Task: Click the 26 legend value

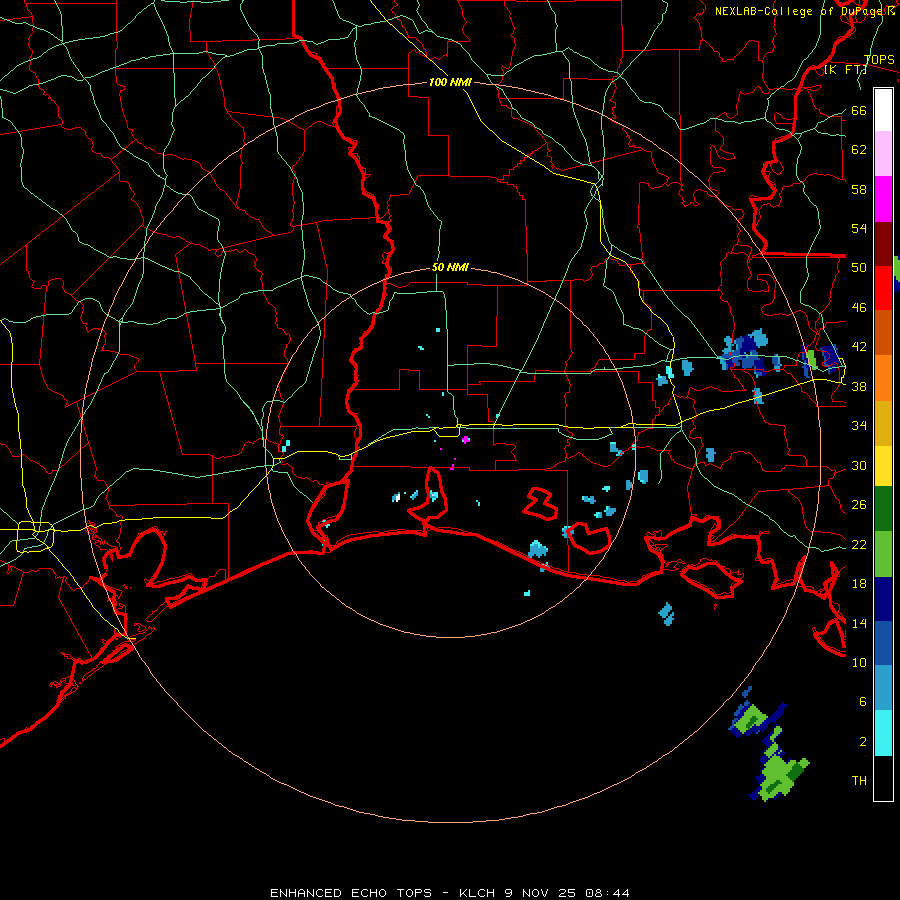Action: click(859, 505)
